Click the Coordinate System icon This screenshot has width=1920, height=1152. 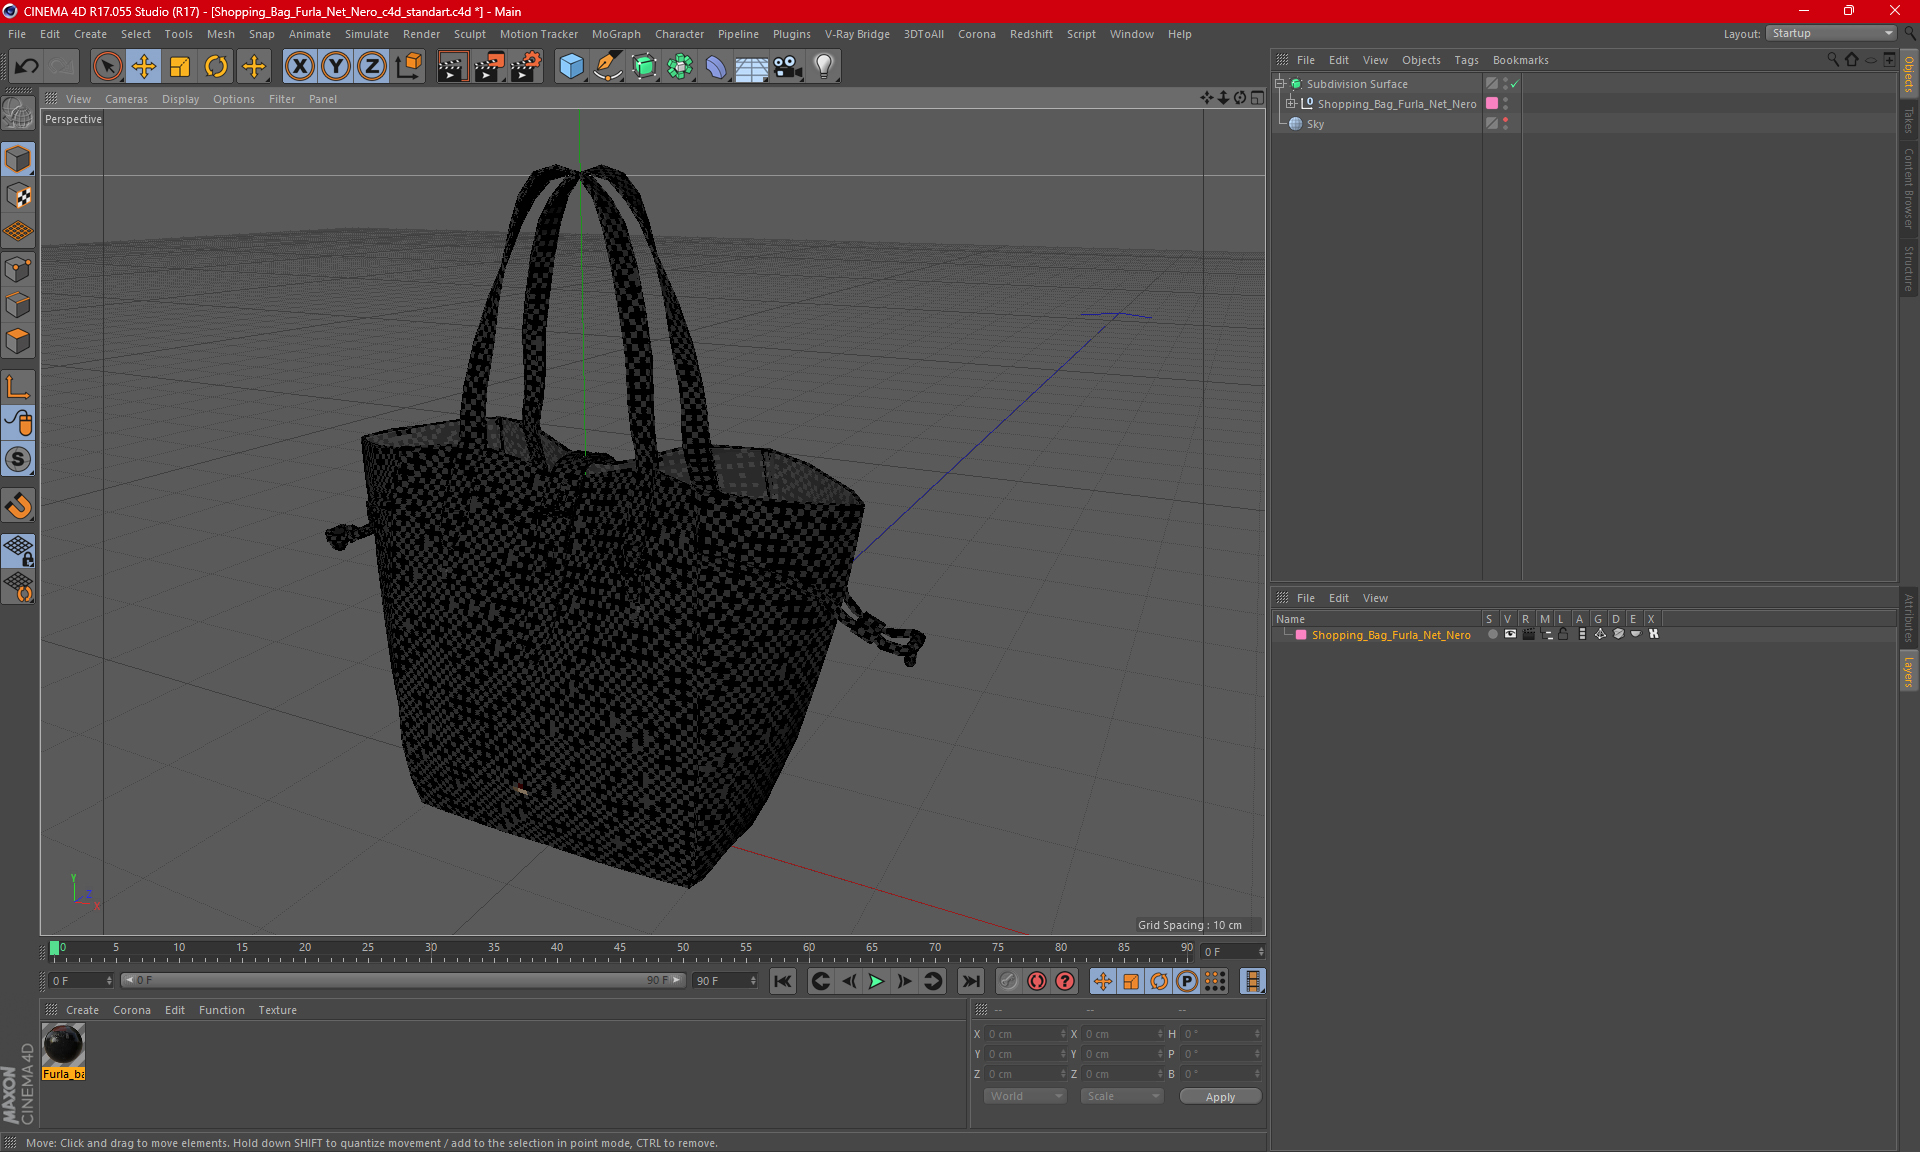coord(409,66)
